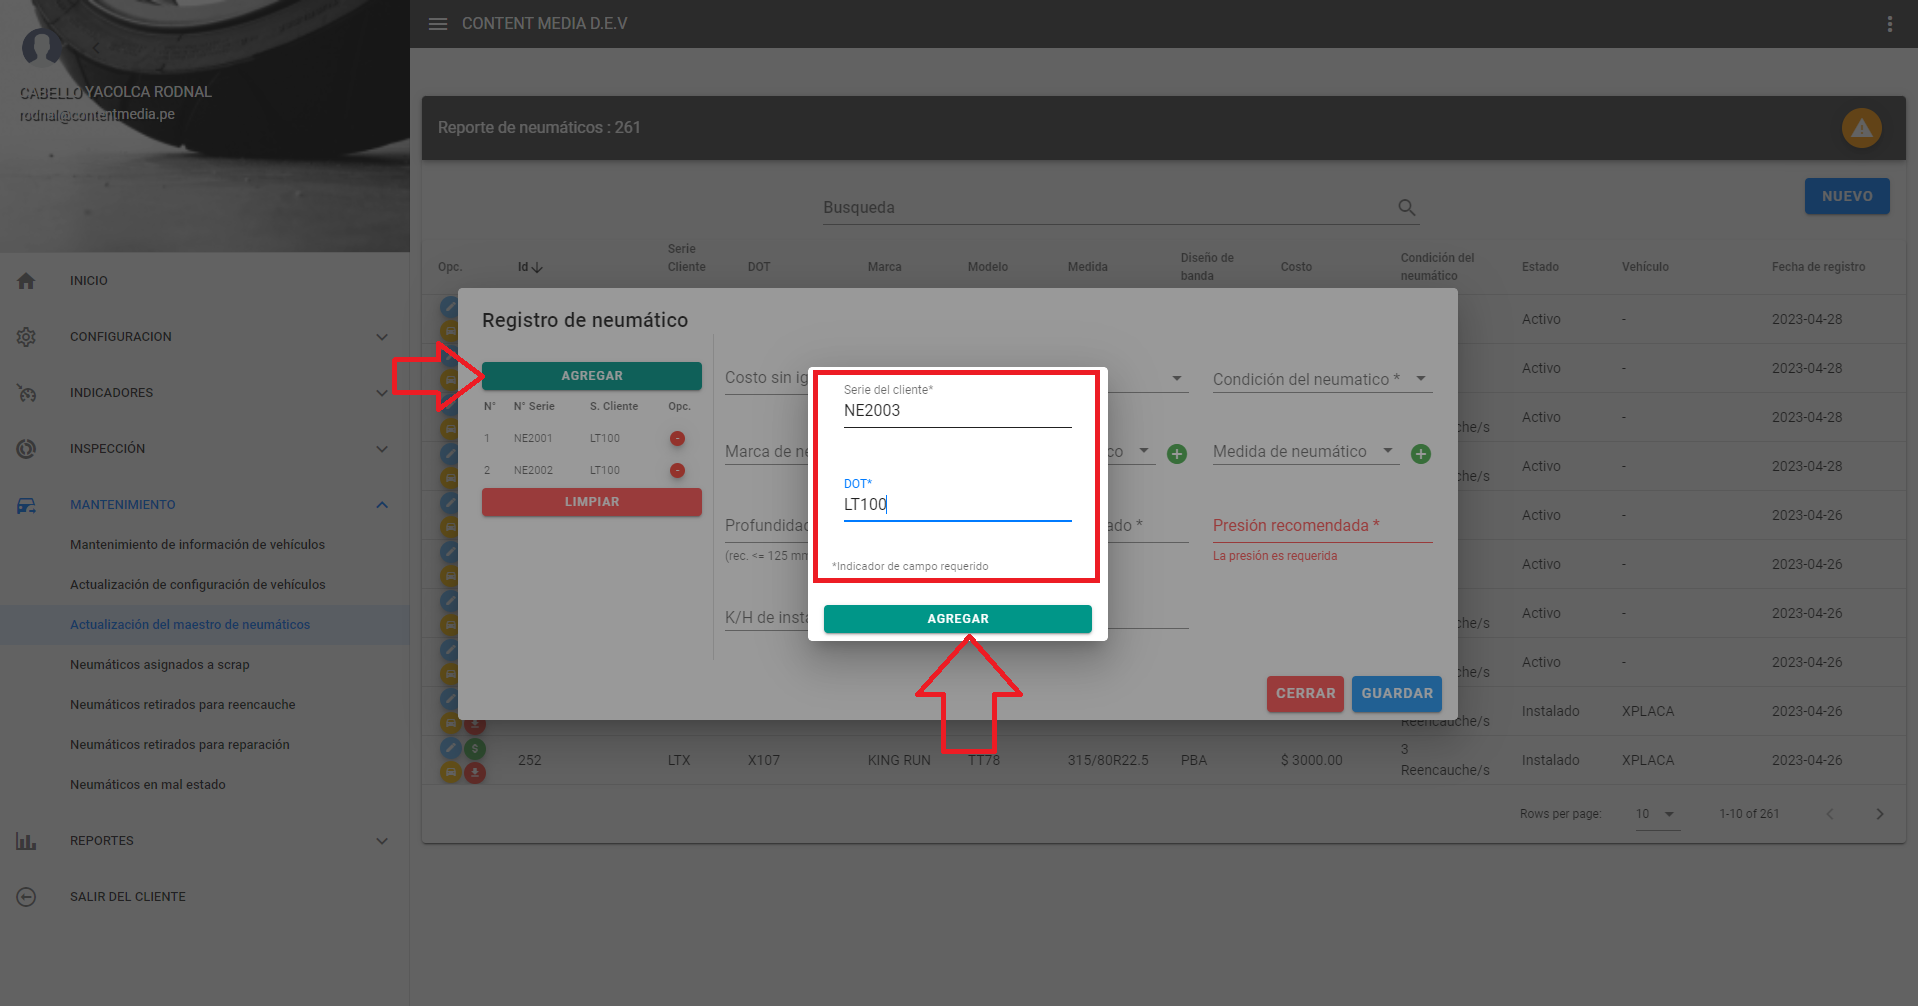Image resolution: width=1918 pixels, height=1006 pixels.
Task: Click the Serie del cliente input field
Action: (x=957, y=411)
